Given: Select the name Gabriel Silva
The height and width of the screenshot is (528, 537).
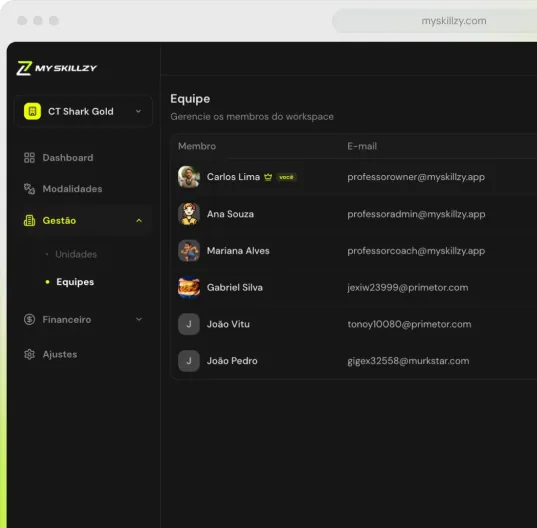Looking at the screenshot, I should (x=235, y=288).
